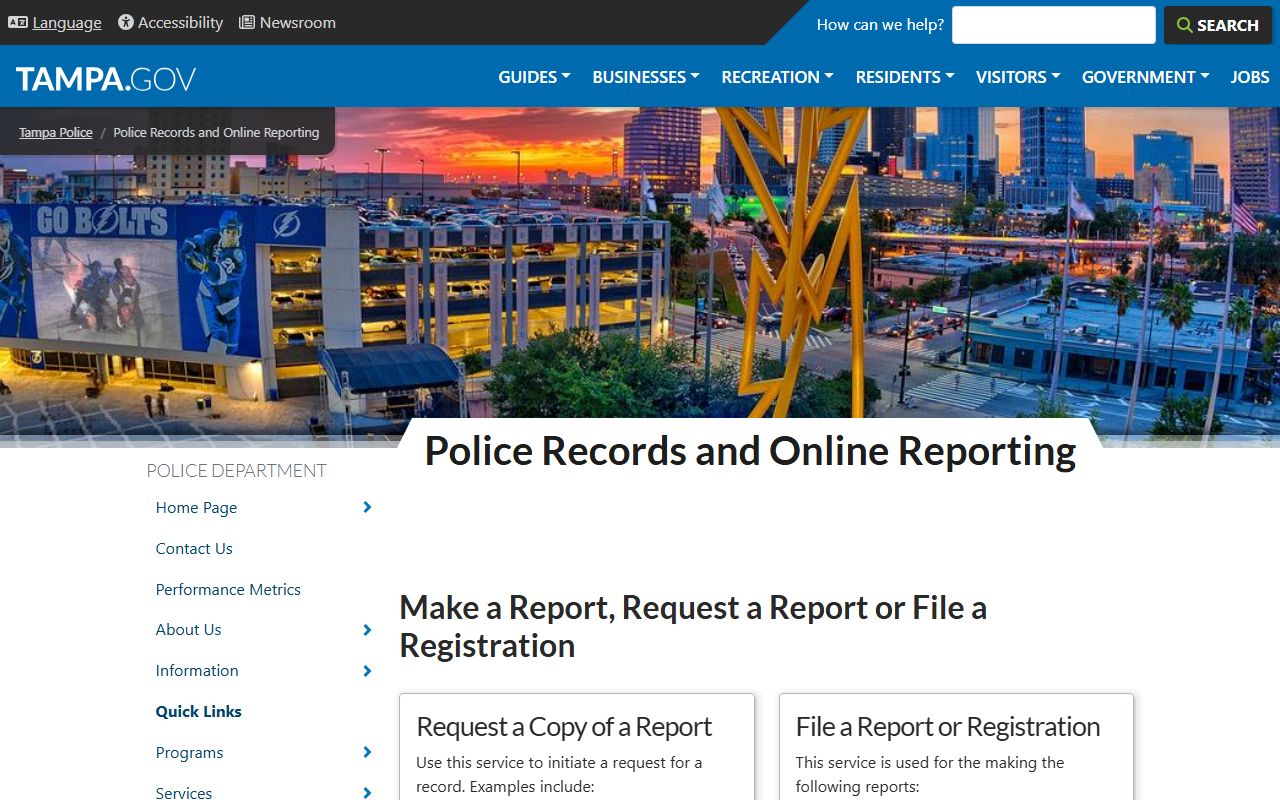The height and width of the screenshot is (800, 1280).
Task: Go to the TAMPA.GOV home logo
Action: tap(106, 78)
